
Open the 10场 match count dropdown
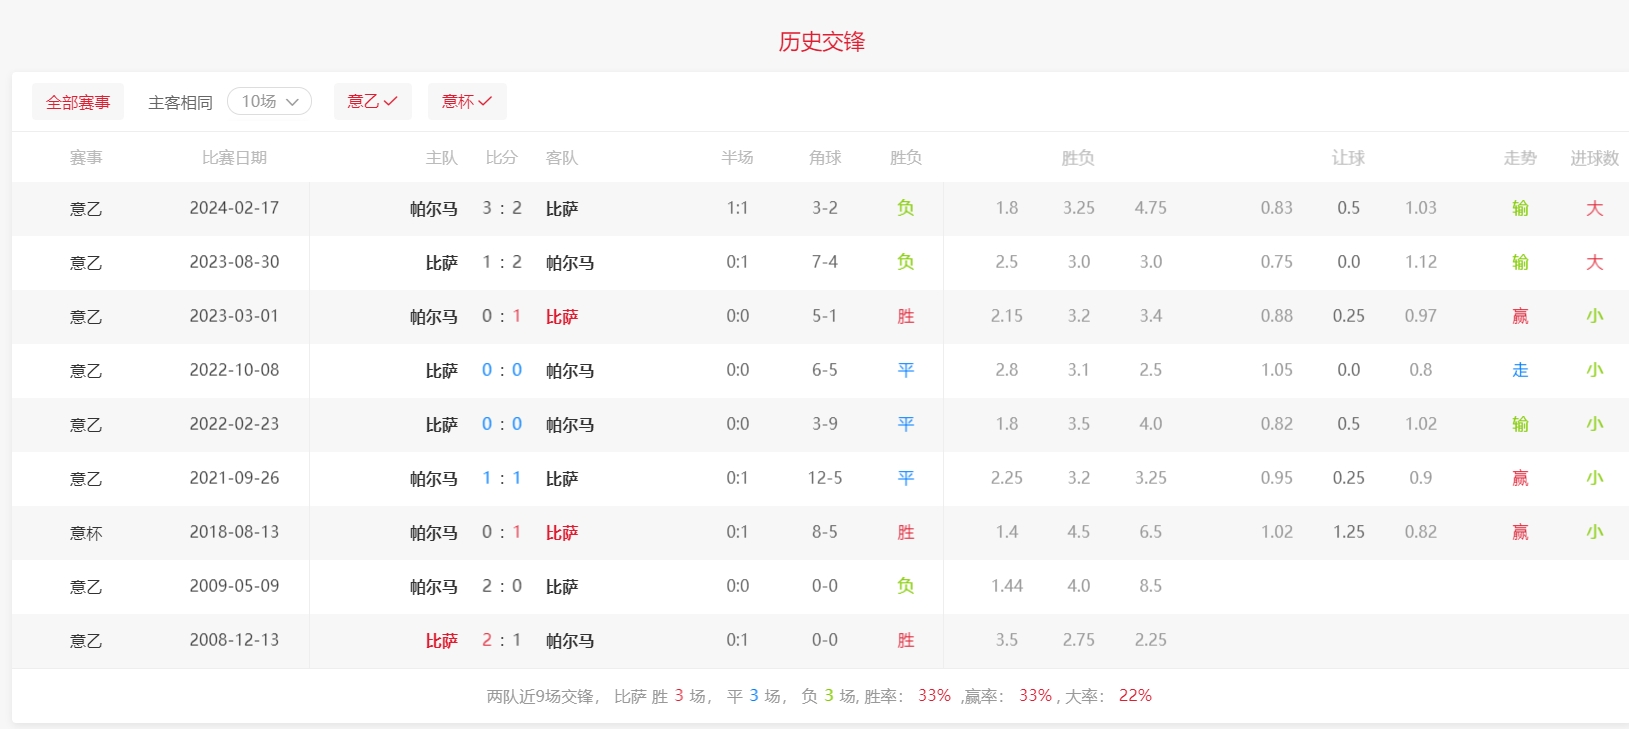tap(268, 102)
